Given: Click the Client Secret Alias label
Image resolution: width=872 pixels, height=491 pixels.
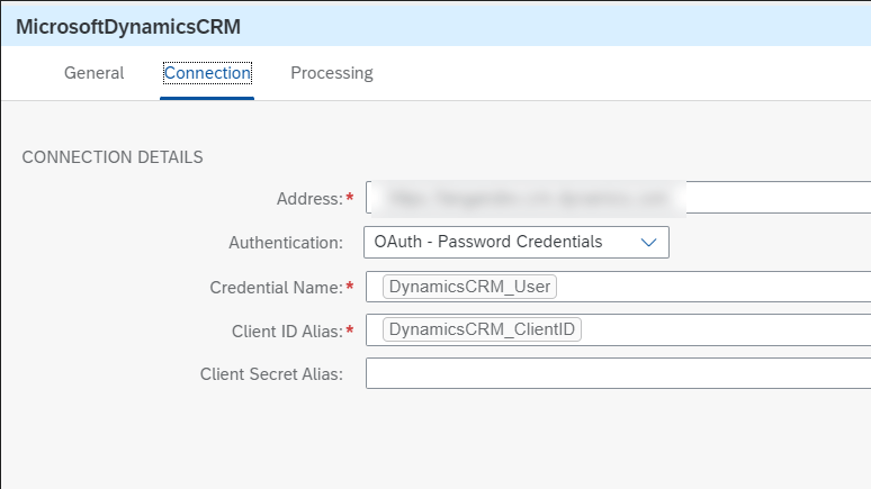Looking at the screenshot, I should click(271, 374).
